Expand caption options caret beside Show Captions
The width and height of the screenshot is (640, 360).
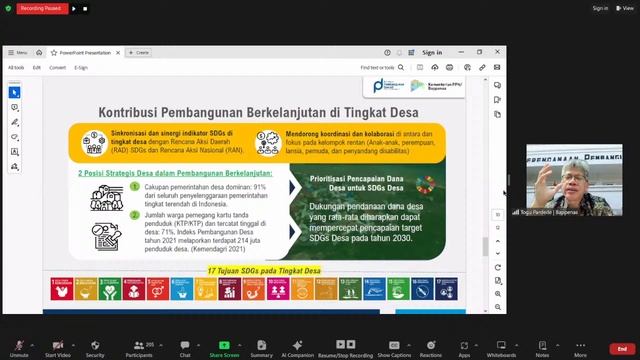pyautogui.click(x=409, y=345)
